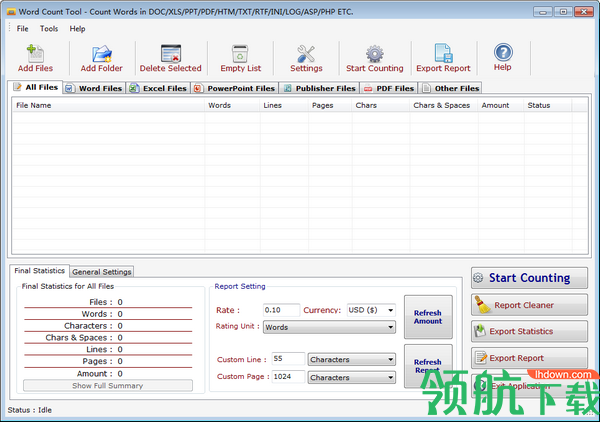The width and height of the screenshot is (600, 422).
Task: Click the 'Final Statistics for All Files' label
Action: 68,286
